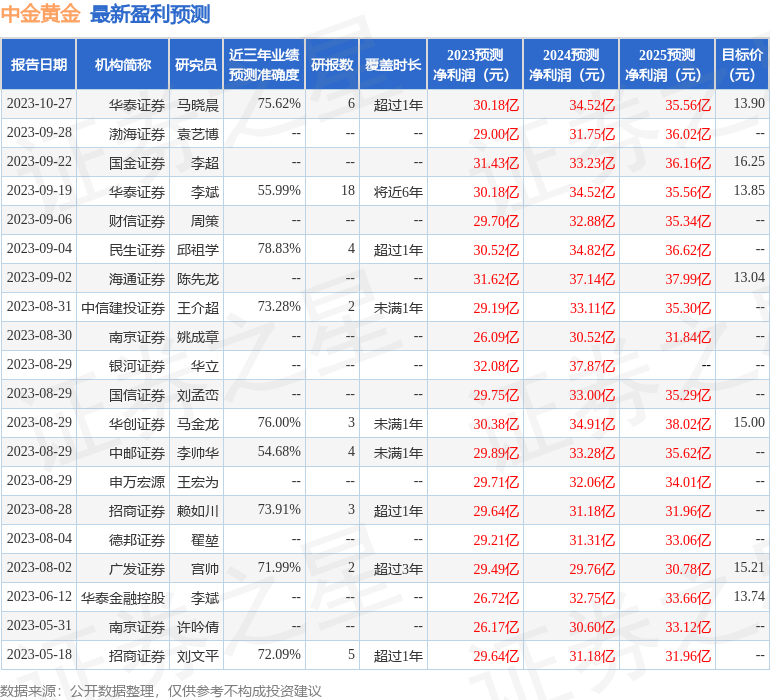The image size is (770, 700).
Task: Select the 研报数 column header
Action: click(332, 64)
